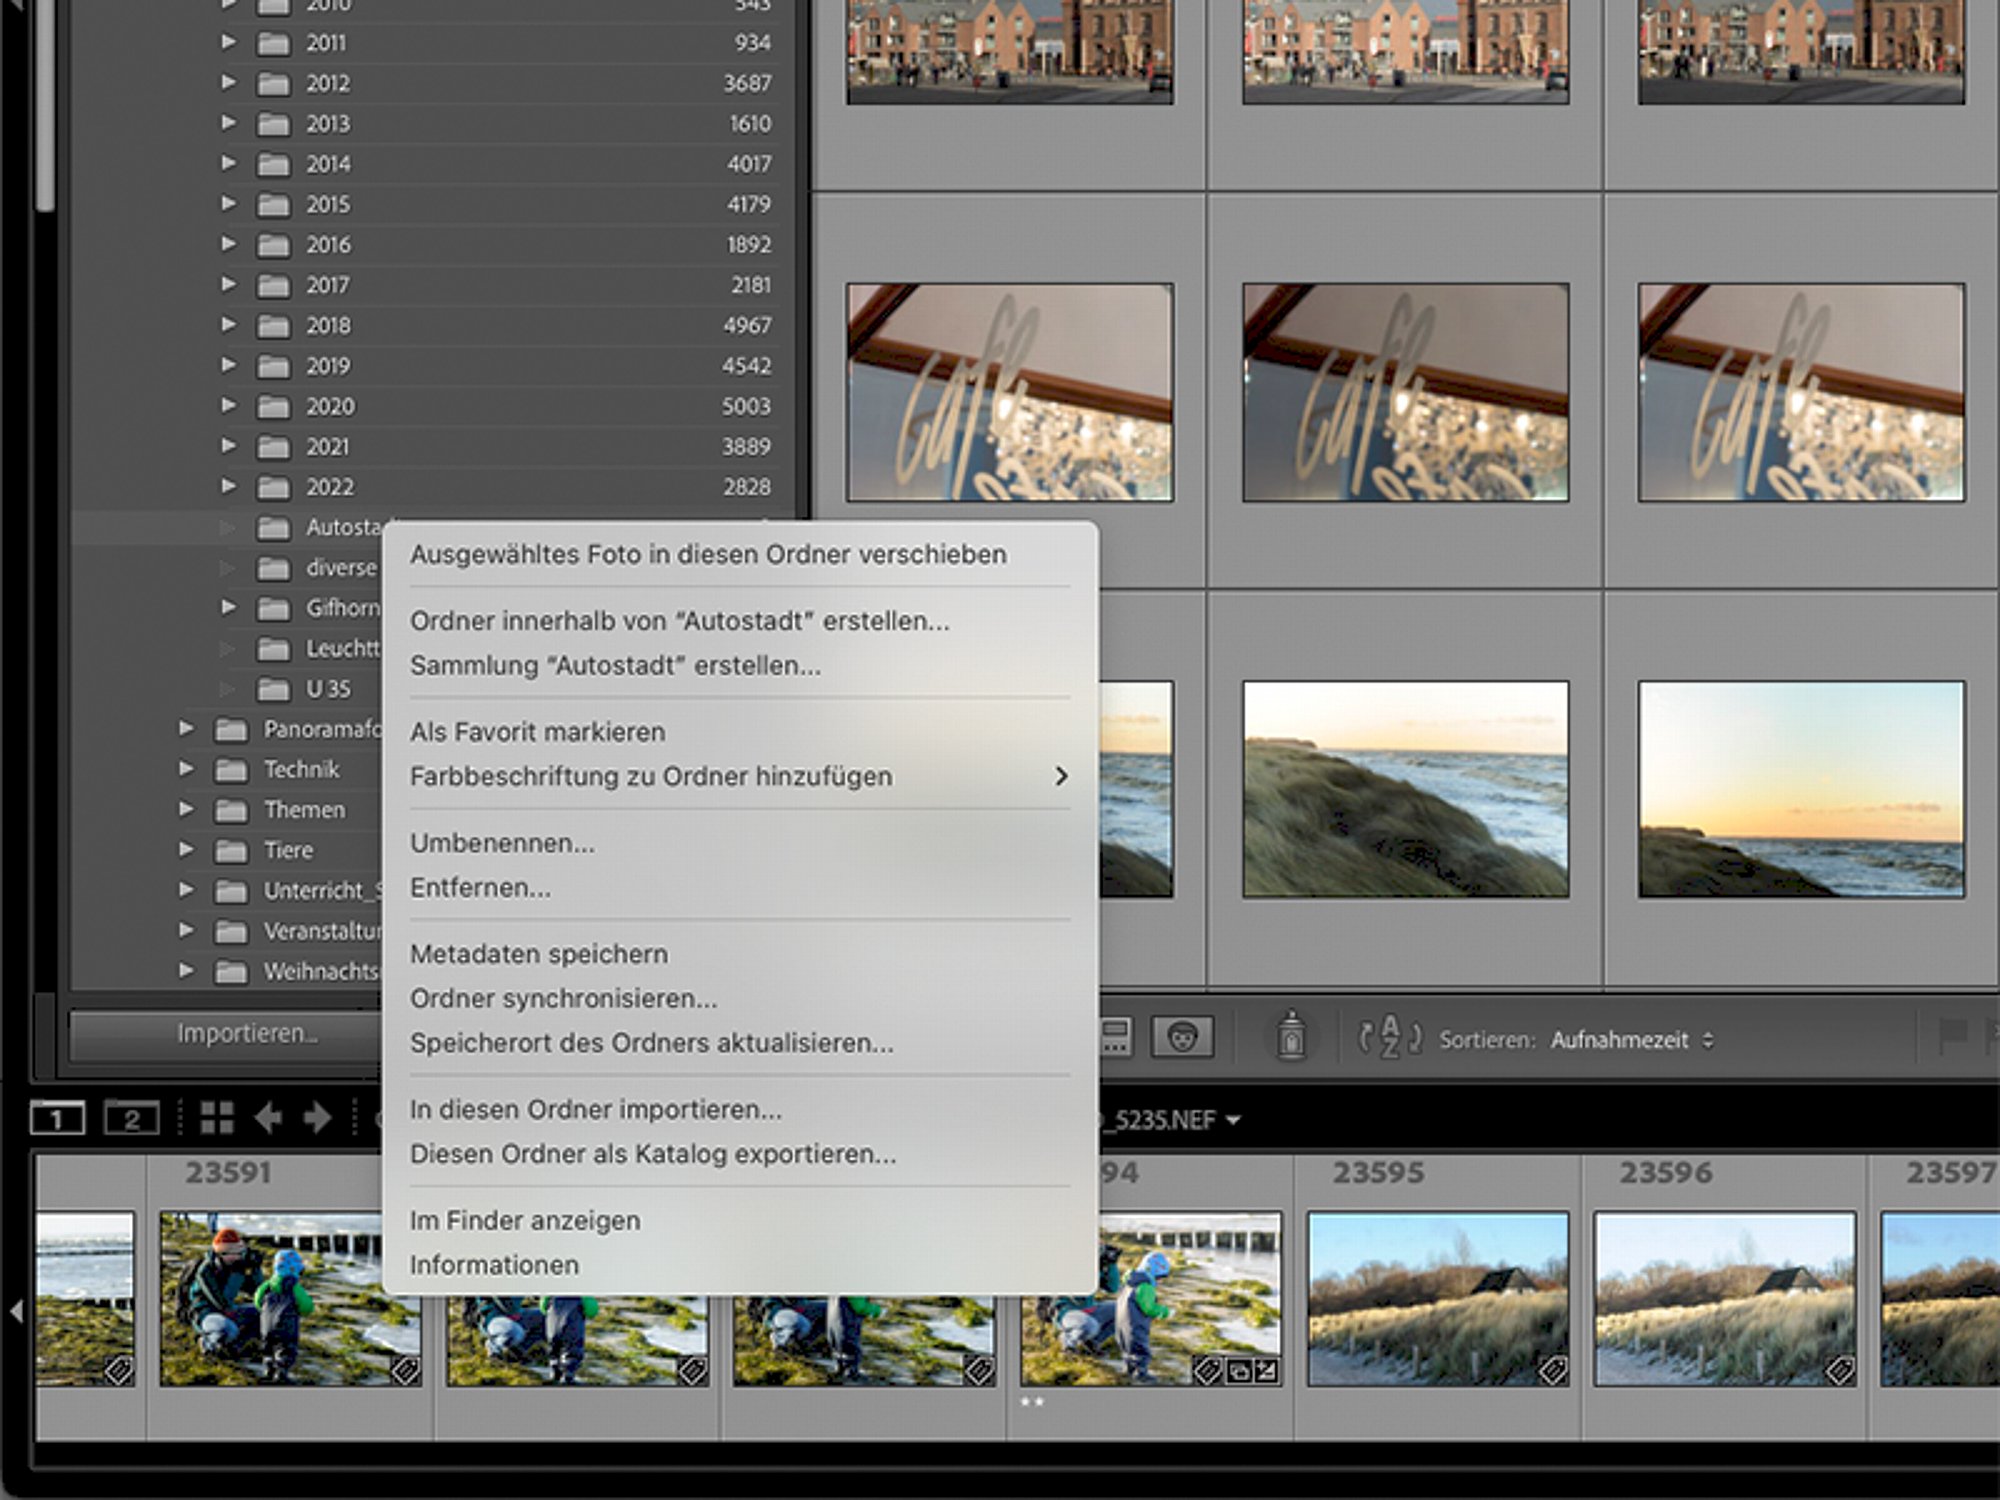
Task: Select sunset sky grid thumbnail at right
Action: click(x=1801, y=790)
